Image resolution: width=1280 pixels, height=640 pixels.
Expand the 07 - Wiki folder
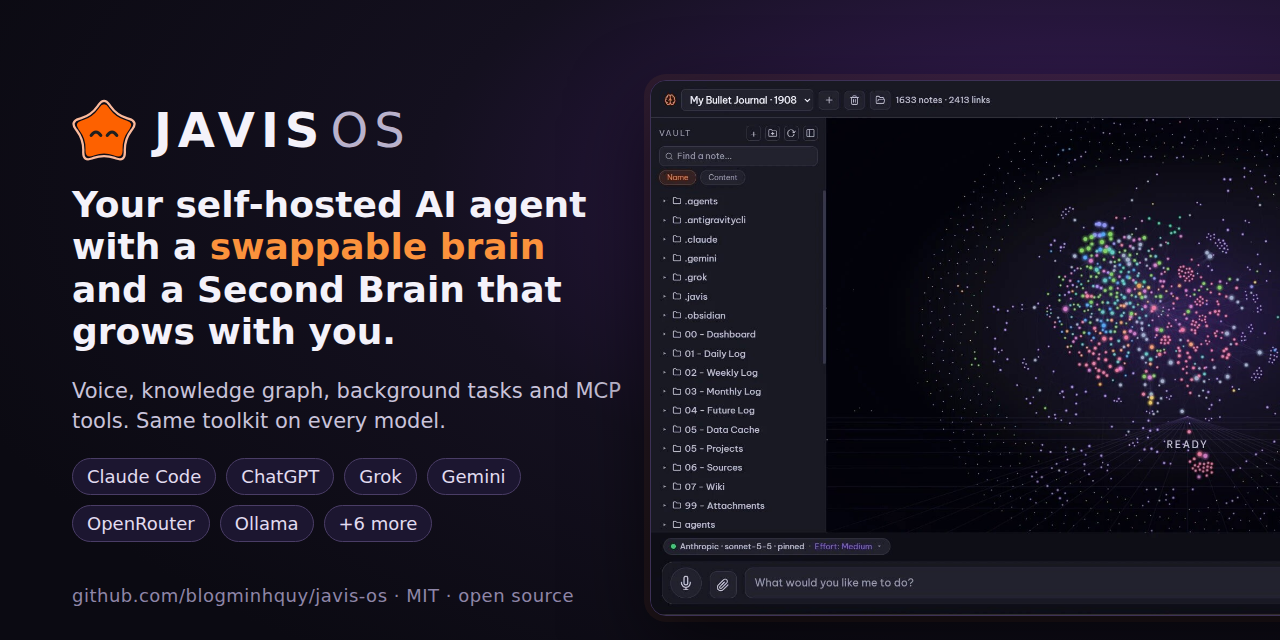pyautogui.click(x=664, y=486)
